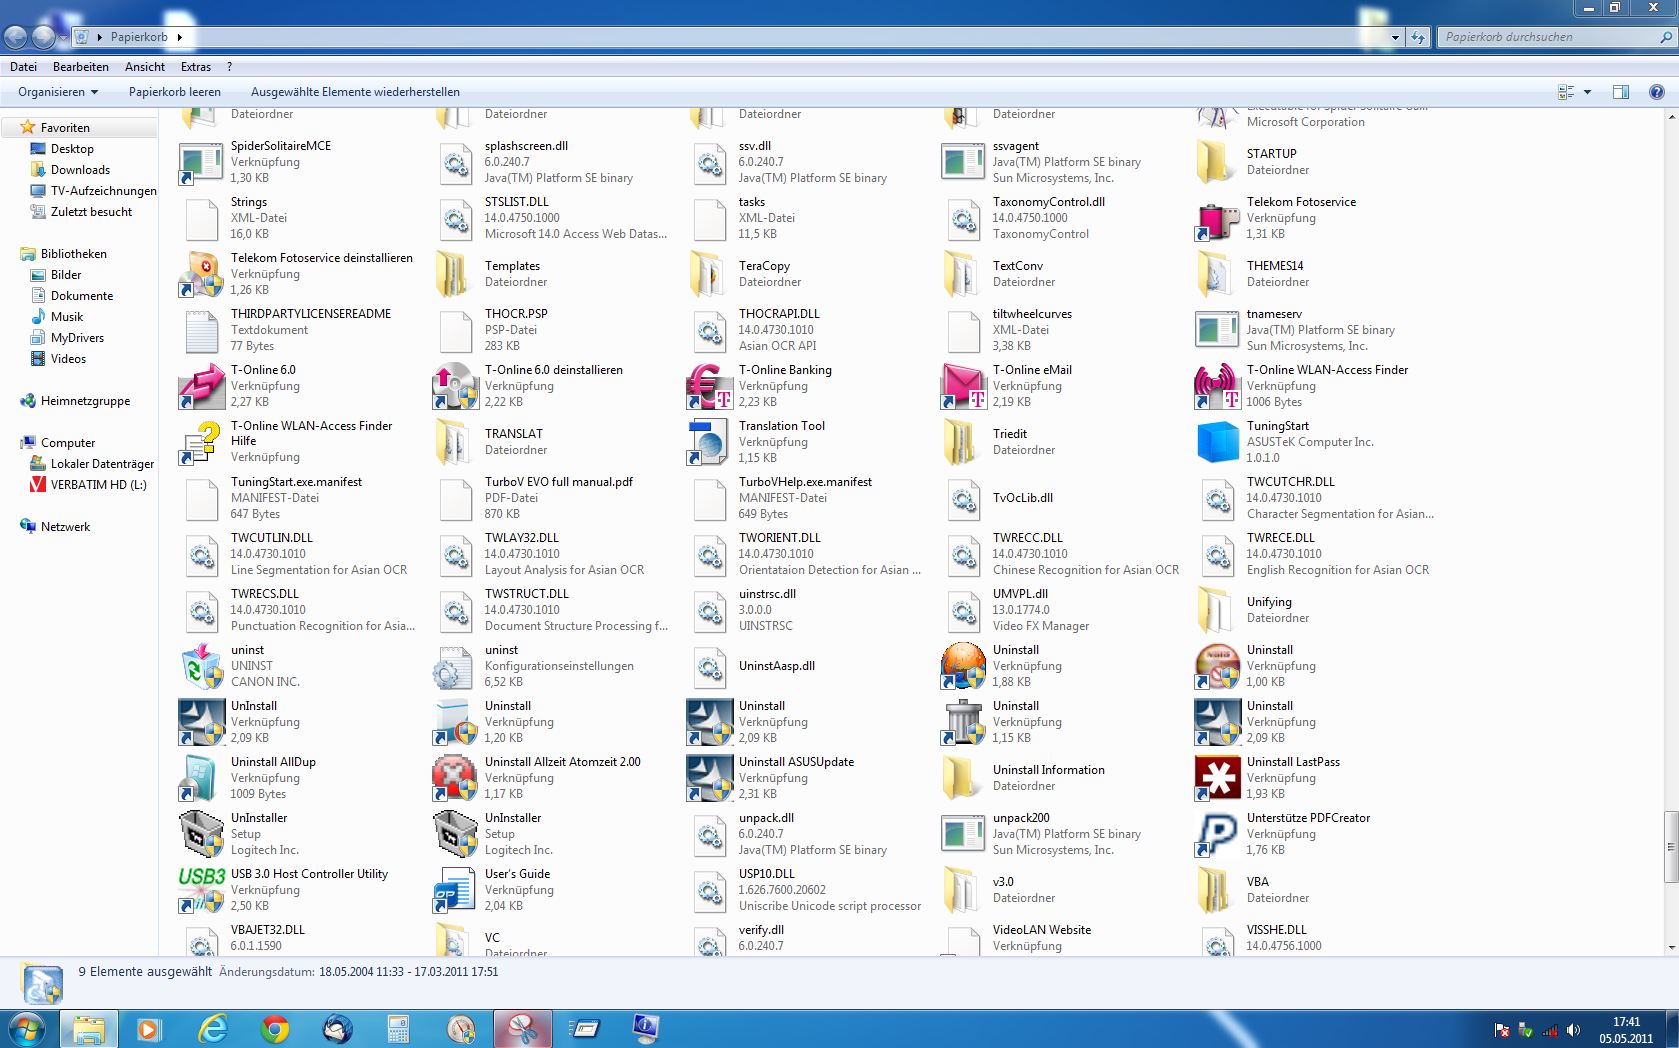Select the TWRECE.DLL file entry
Screen dimensions: 1679x1048
(1313, 554)
